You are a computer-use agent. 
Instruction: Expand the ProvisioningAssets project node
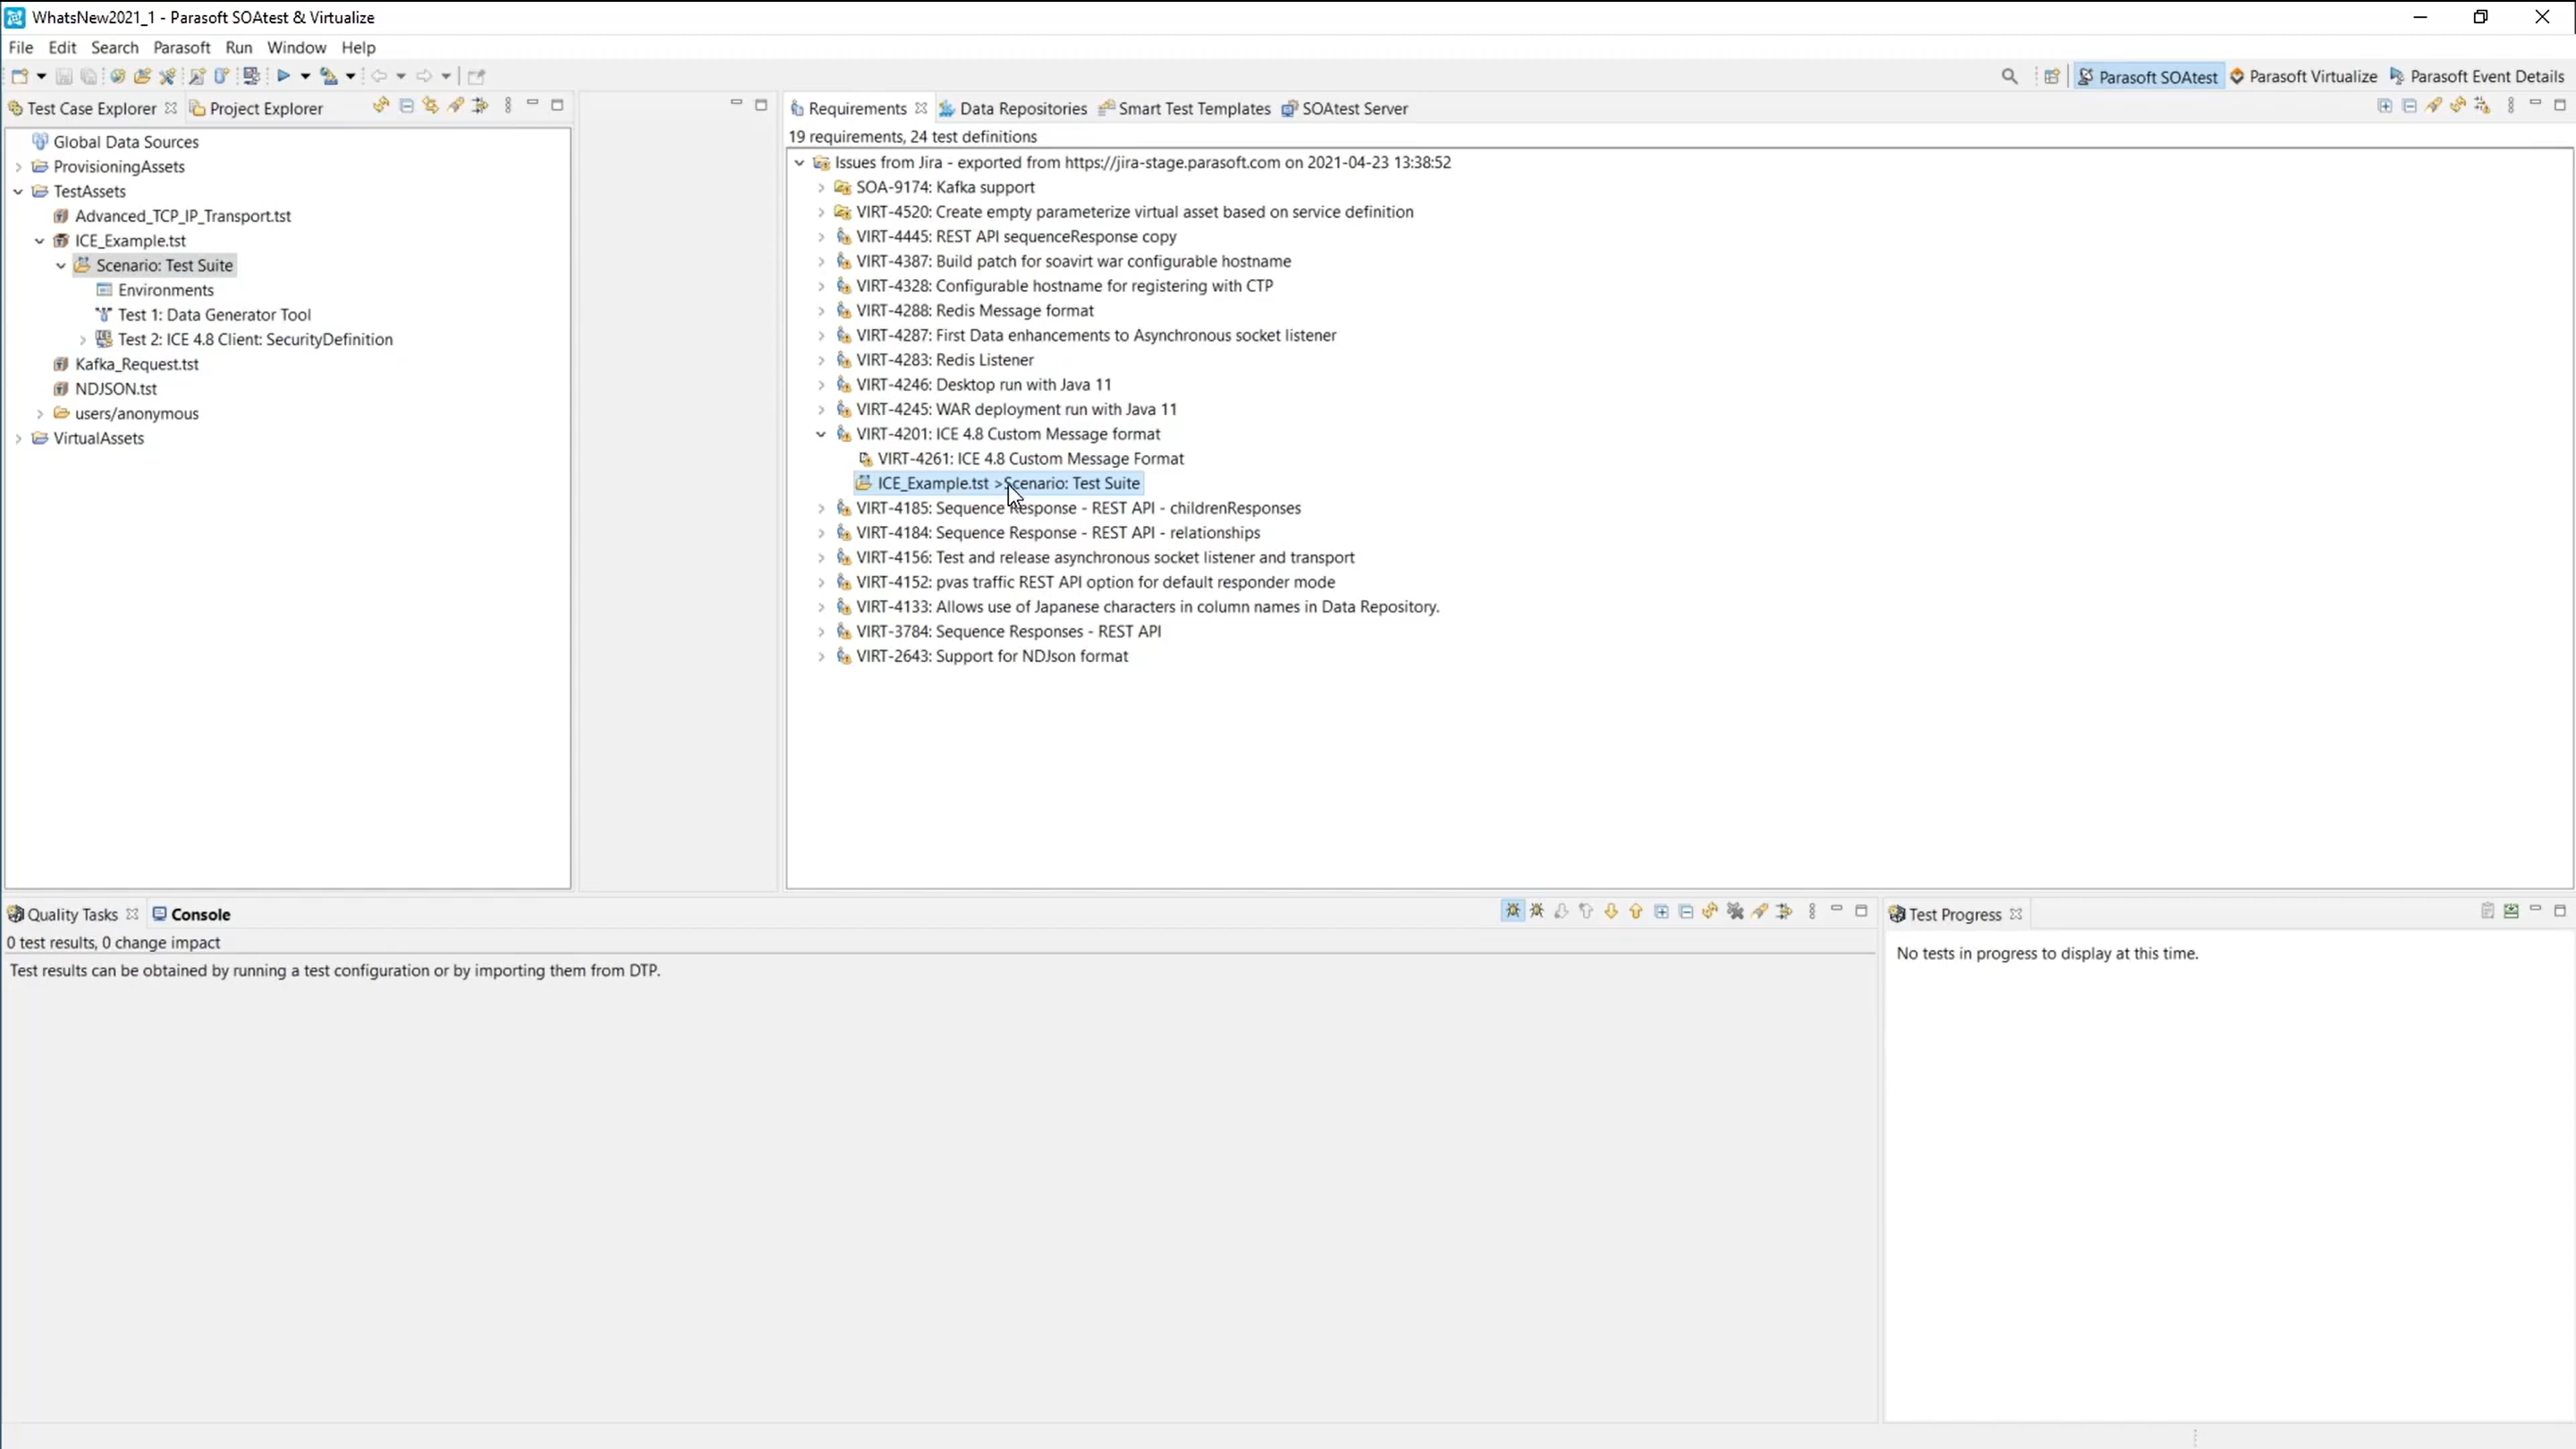pos(18,167)
